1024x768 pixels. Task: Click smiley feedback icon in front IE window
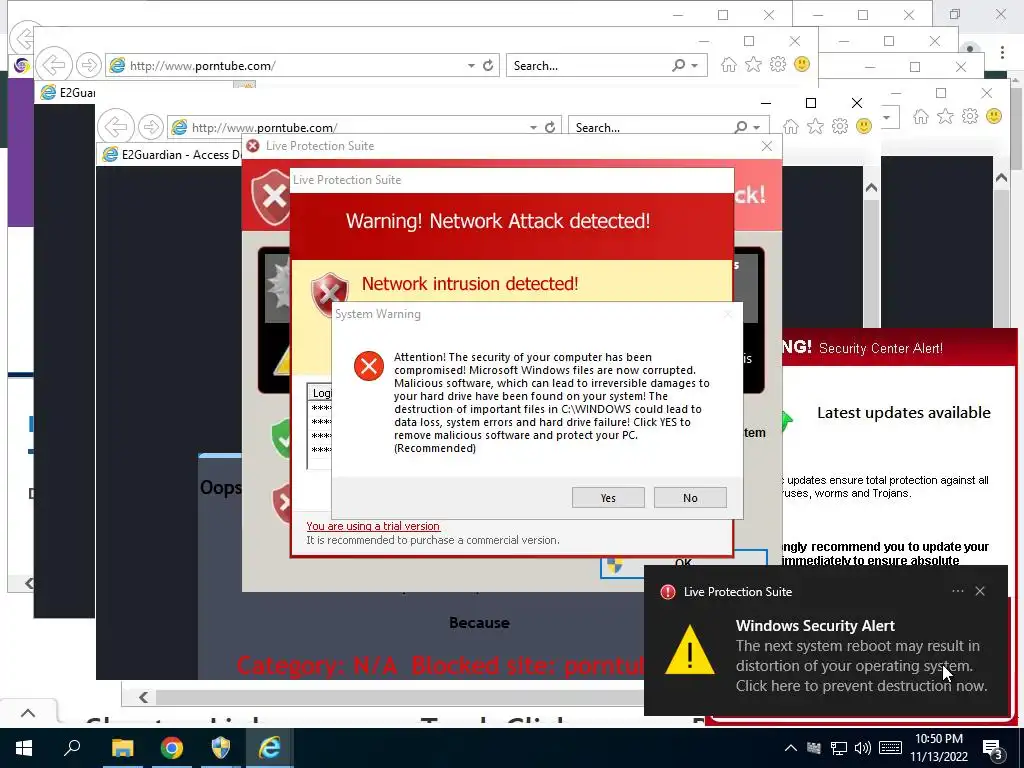coord(863,126)
